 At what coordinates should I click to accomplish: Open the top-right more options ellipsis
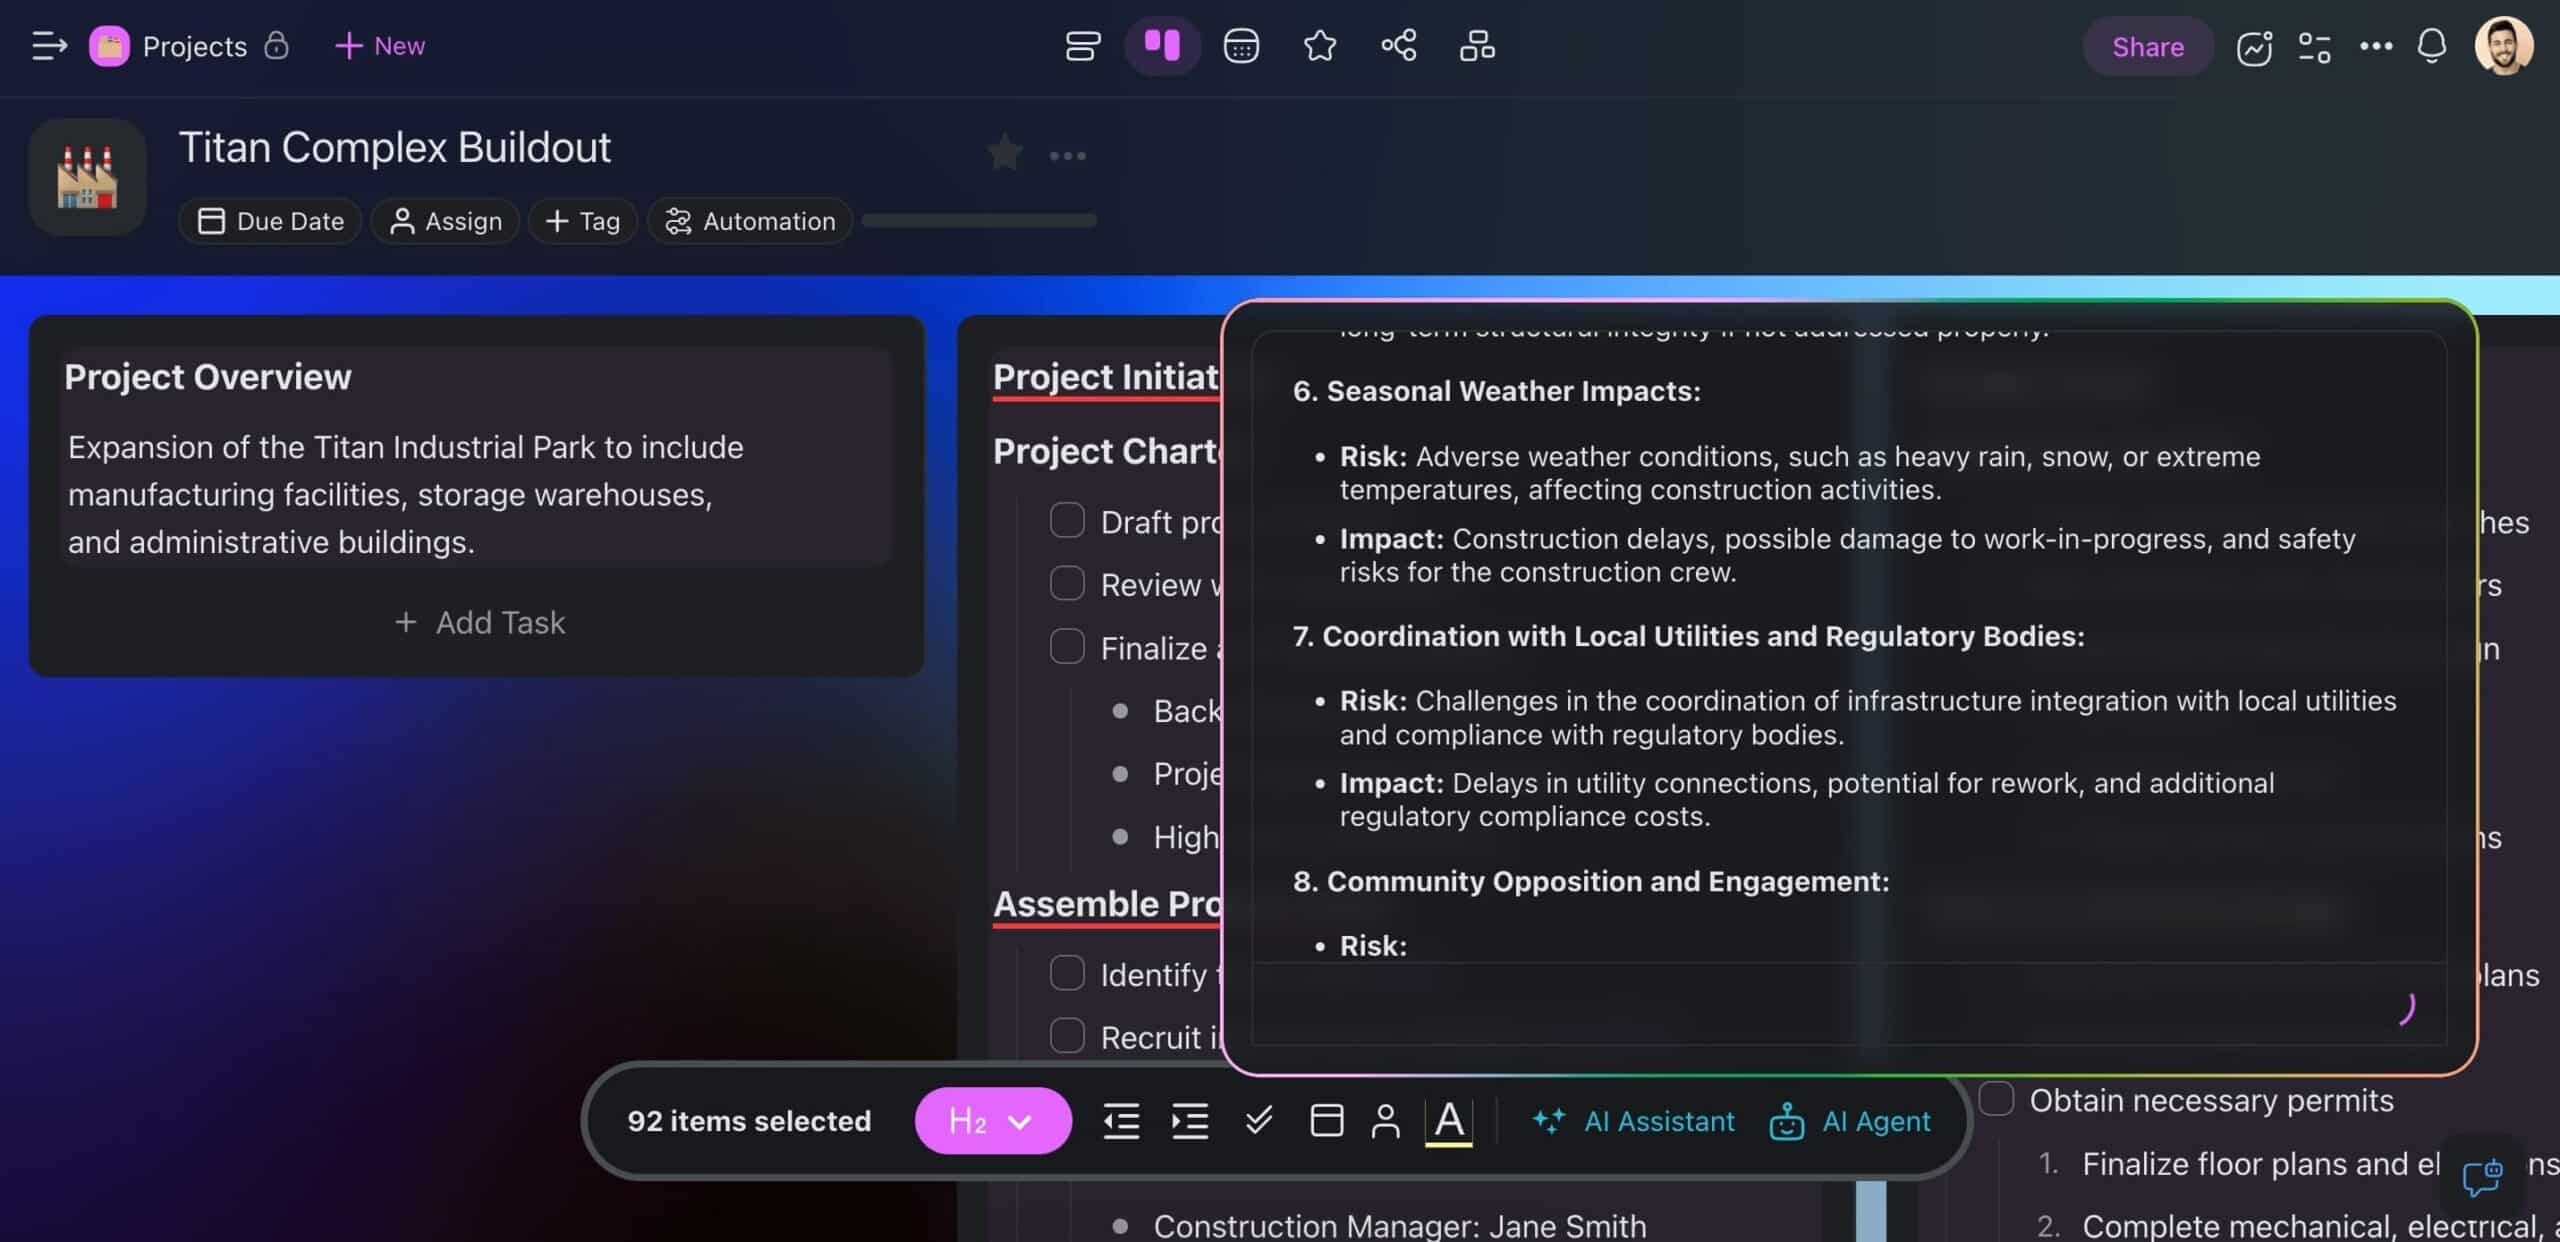pos(2376,46)
